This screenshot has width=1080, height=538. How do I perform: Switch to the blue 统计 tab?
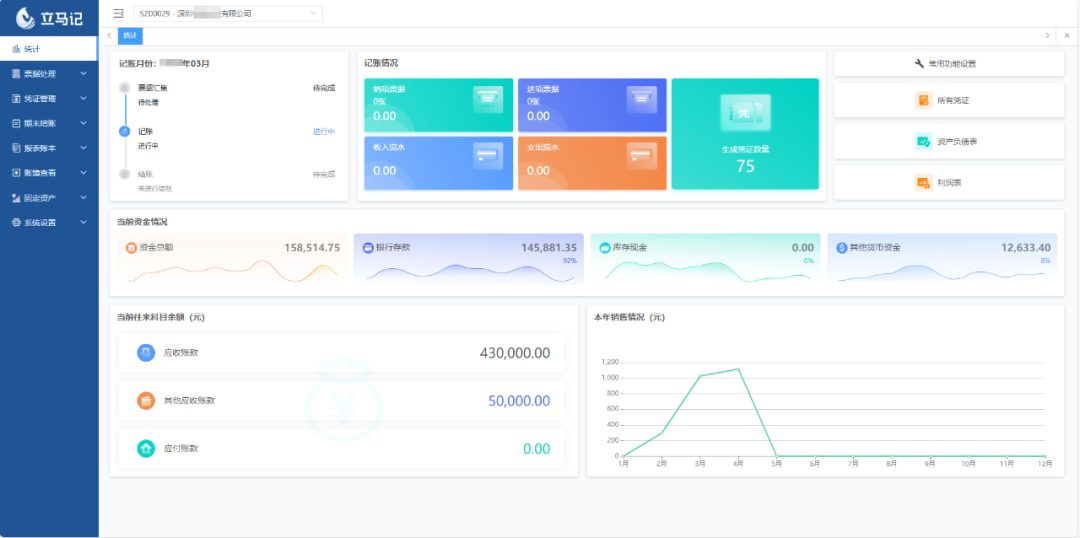[x=130, y=35]
